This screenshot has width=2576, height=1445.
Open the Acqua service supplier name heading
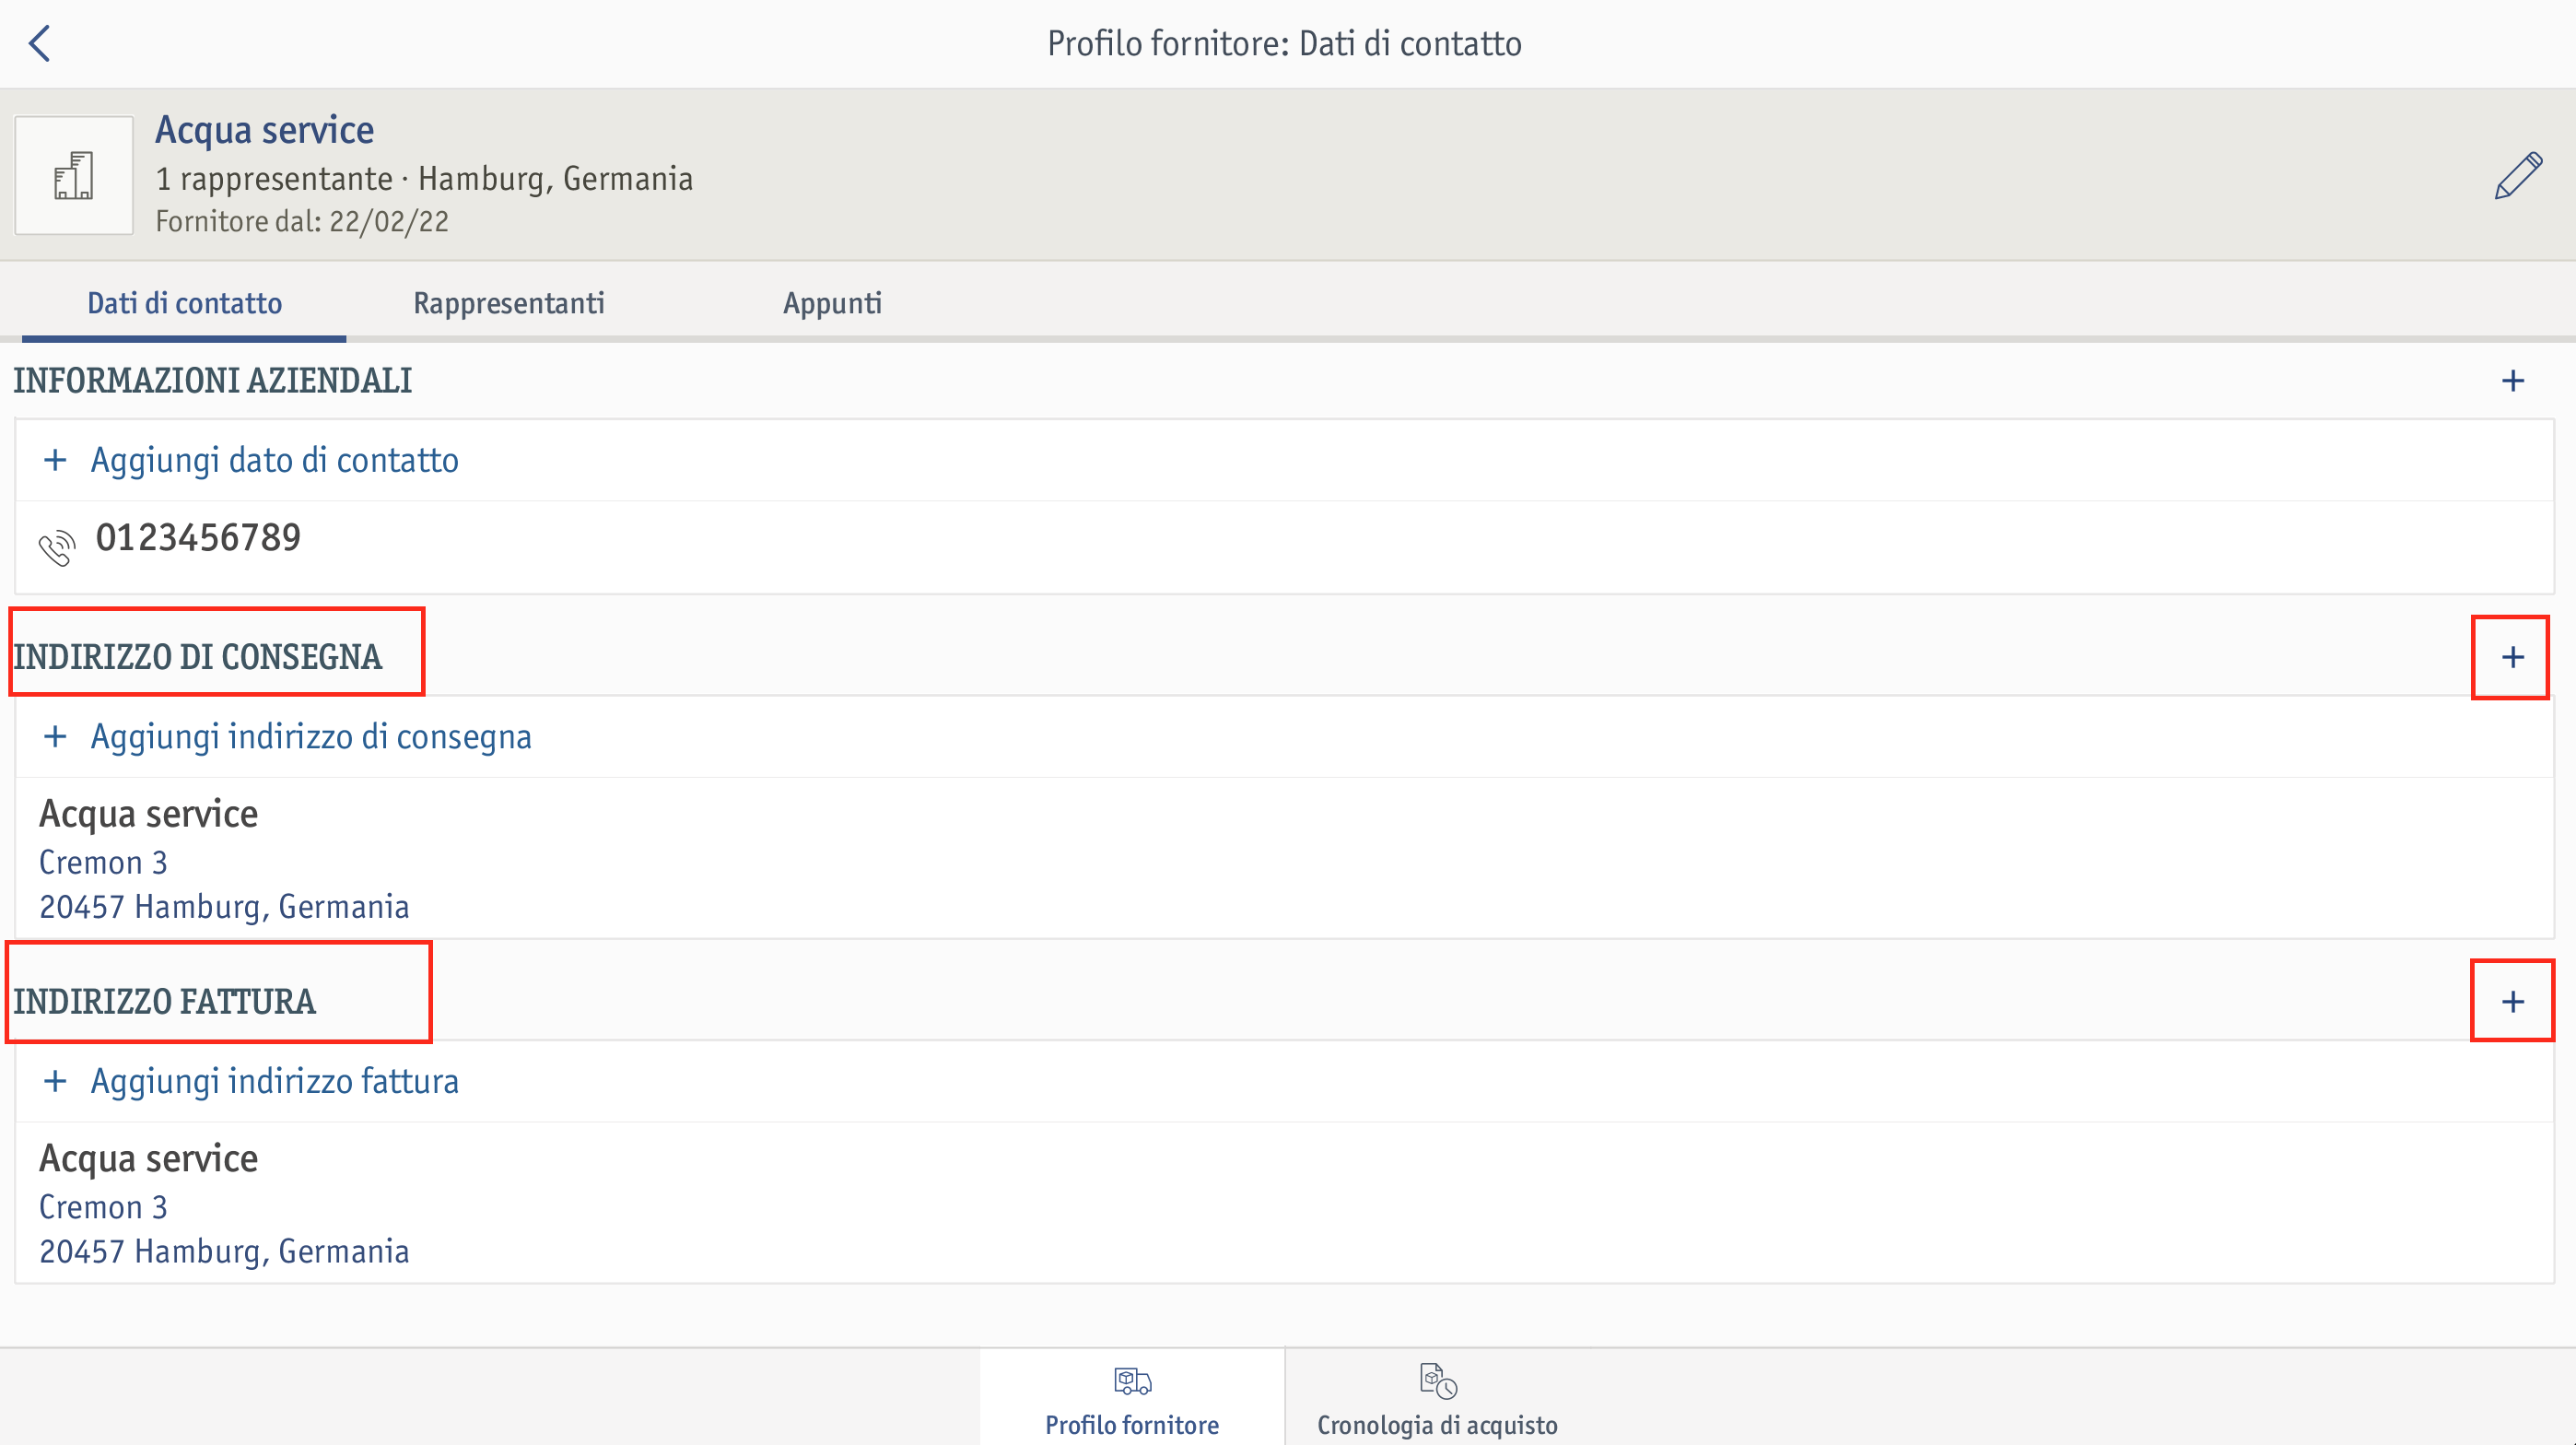click(264, 130)
